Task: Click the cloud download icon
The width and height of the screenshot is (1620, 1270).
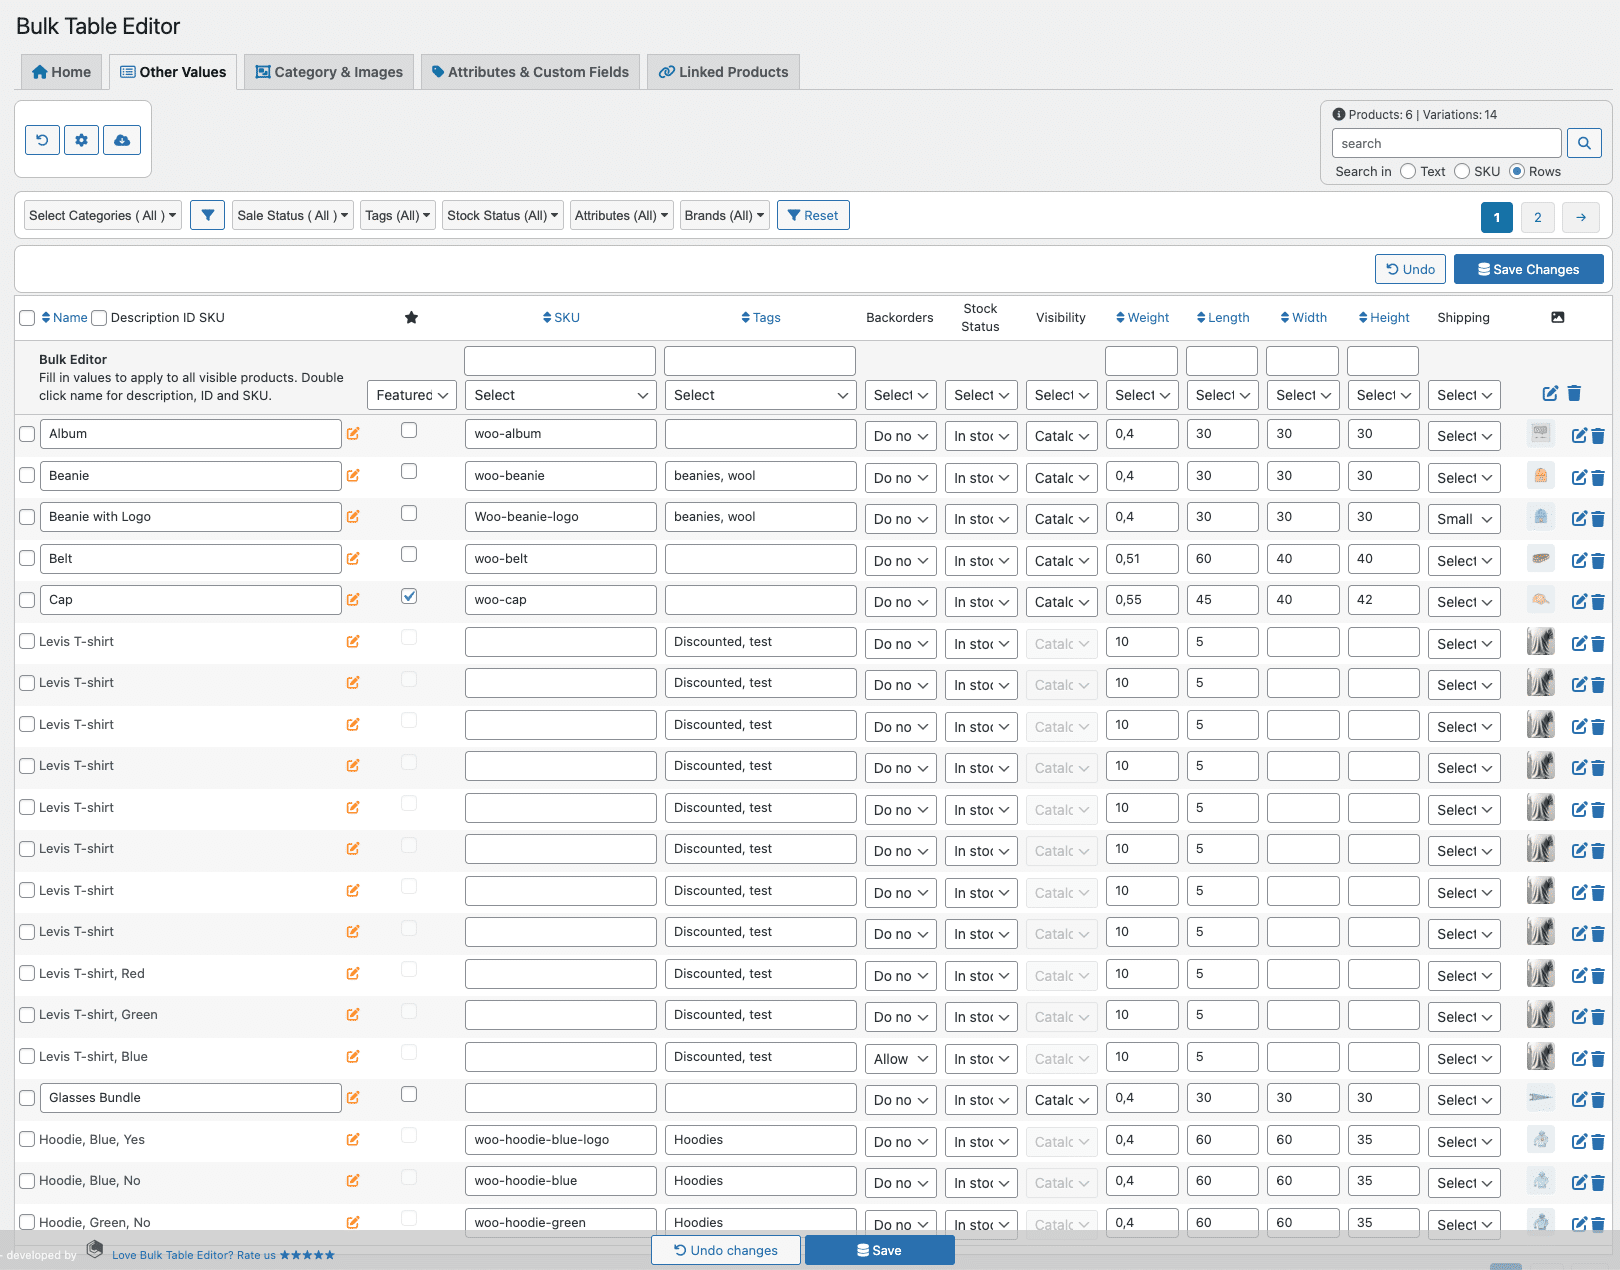Action: tap(122, 140)
